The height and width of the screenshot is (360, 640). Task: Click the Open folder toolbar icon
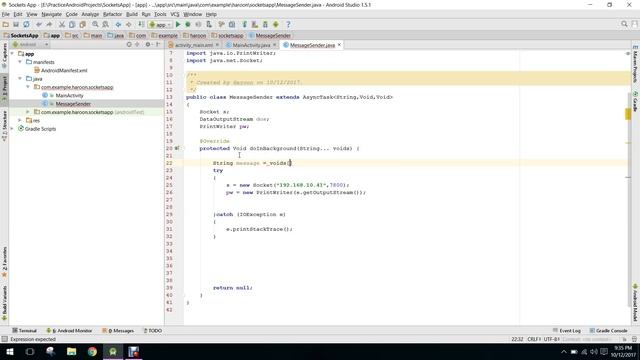click(x=6, y=24)
